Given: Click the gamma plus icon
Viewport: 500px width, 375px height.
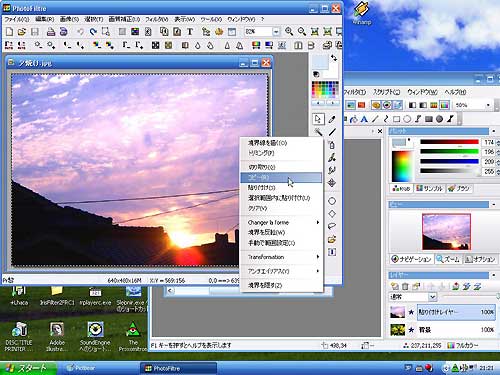Looking at the screenshot, I should tap(139, 45).
